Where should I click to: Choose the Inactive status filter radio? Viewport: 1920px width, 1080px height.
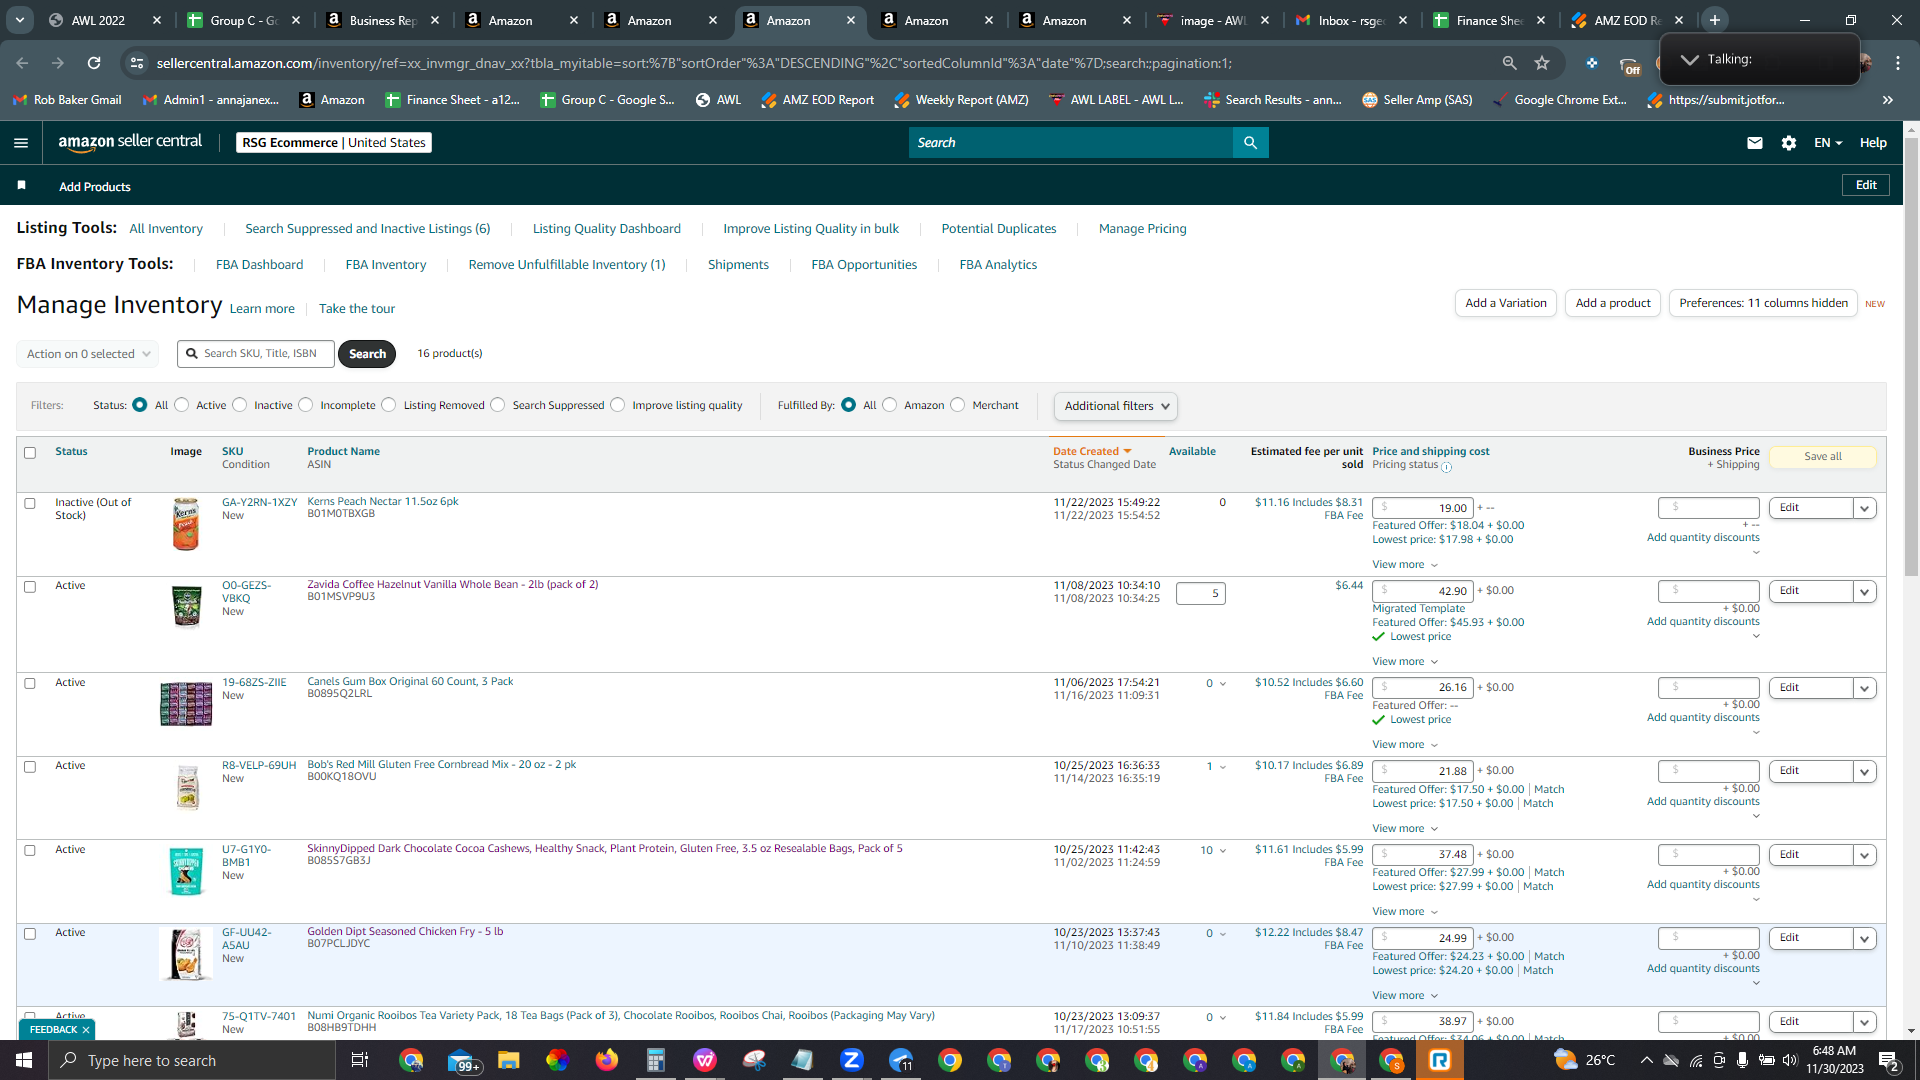pos(239,405)
